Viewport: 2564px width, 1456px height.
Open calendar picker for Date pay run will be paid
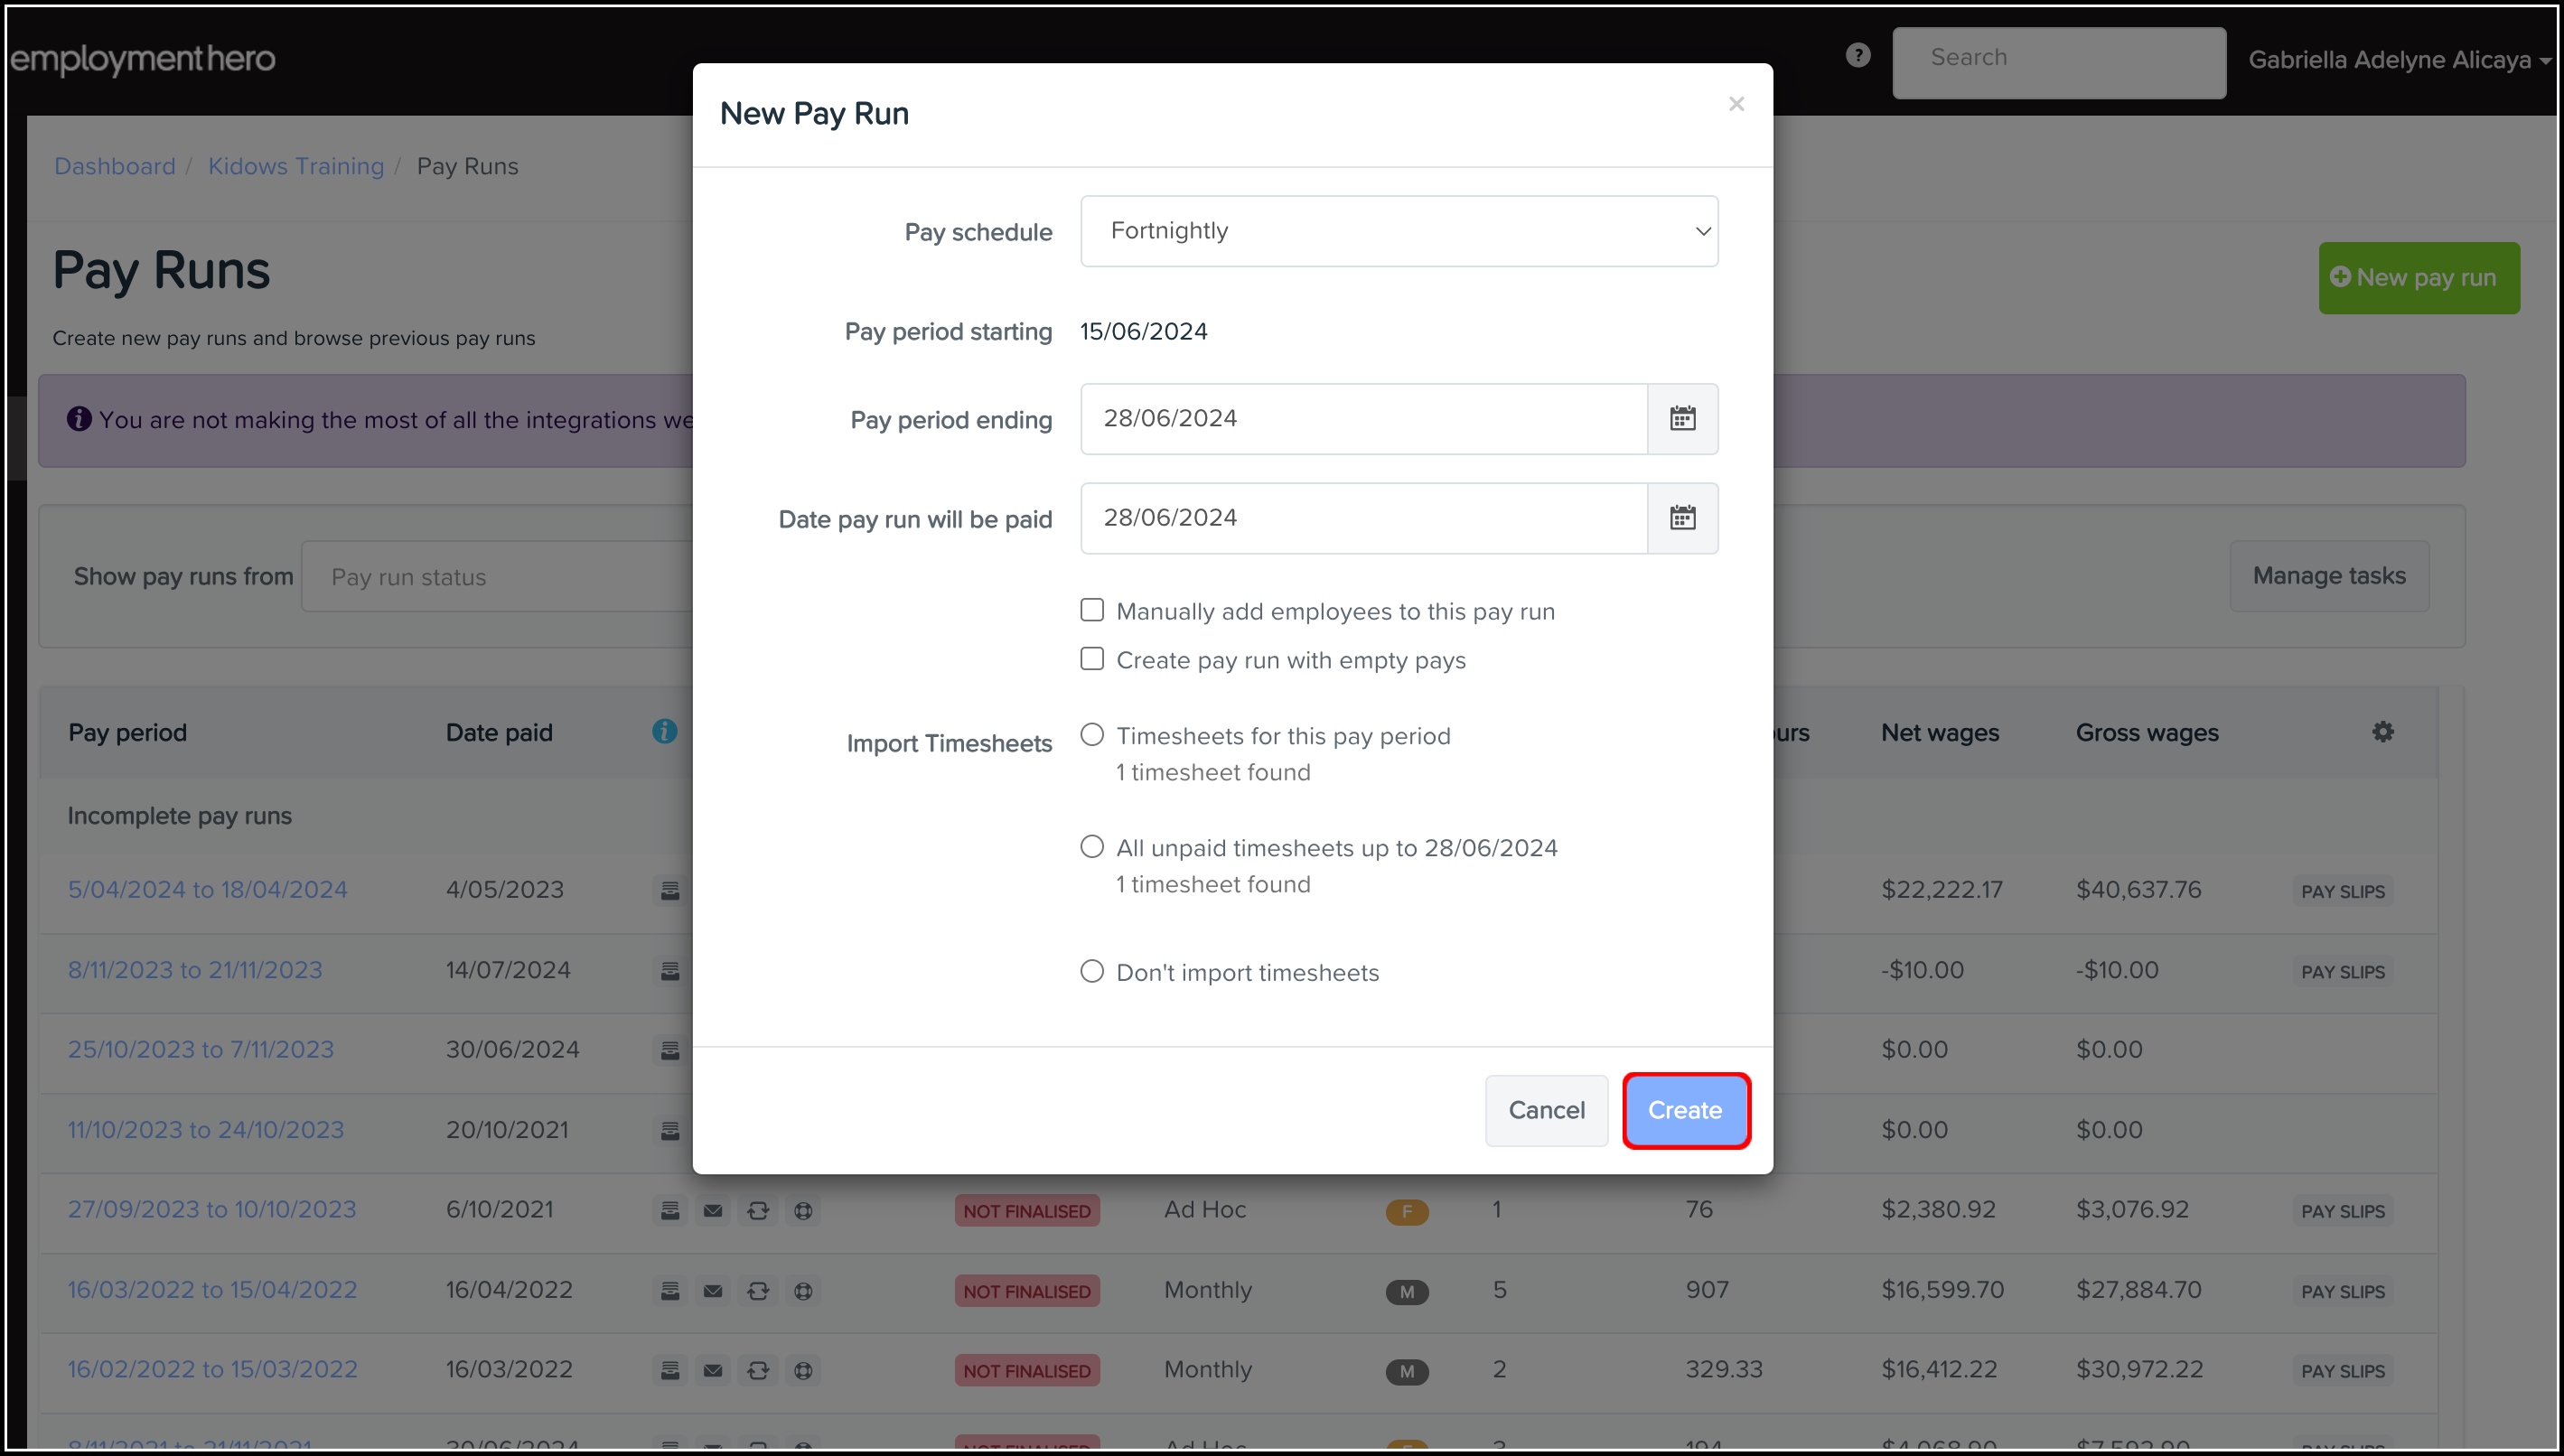[1682, 518]
